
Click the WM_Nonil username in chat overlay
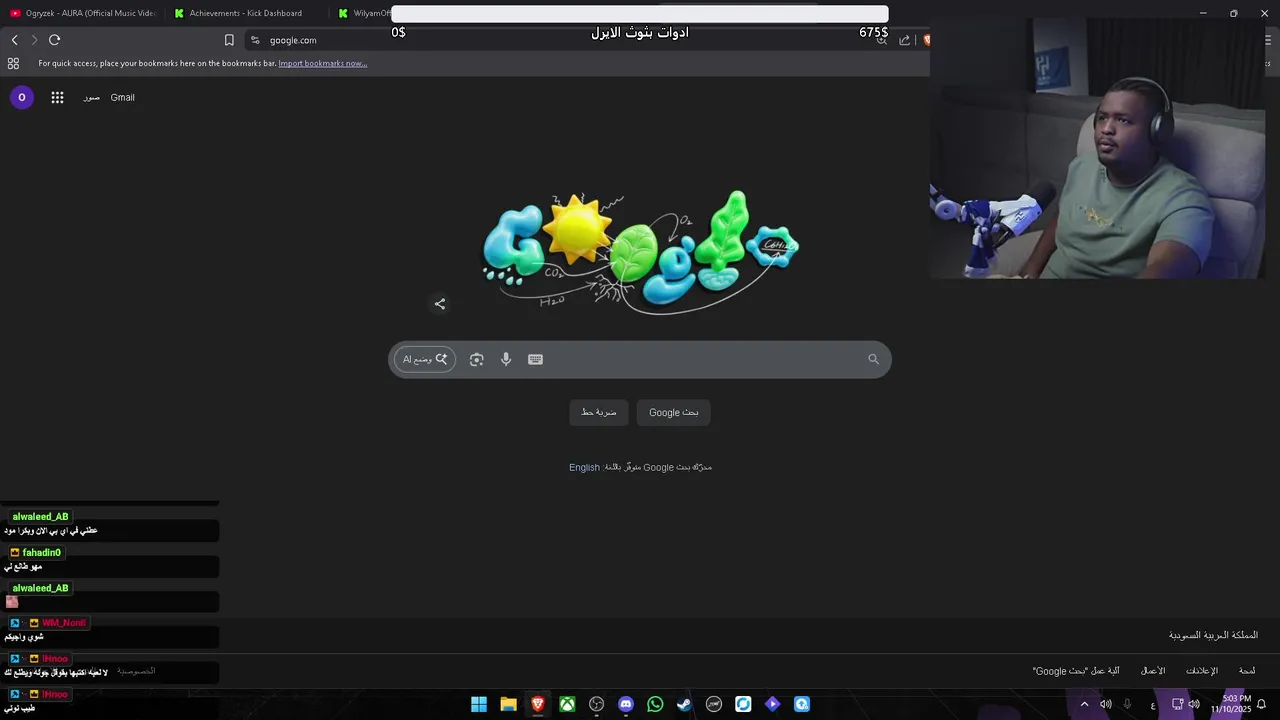[63, 623]
